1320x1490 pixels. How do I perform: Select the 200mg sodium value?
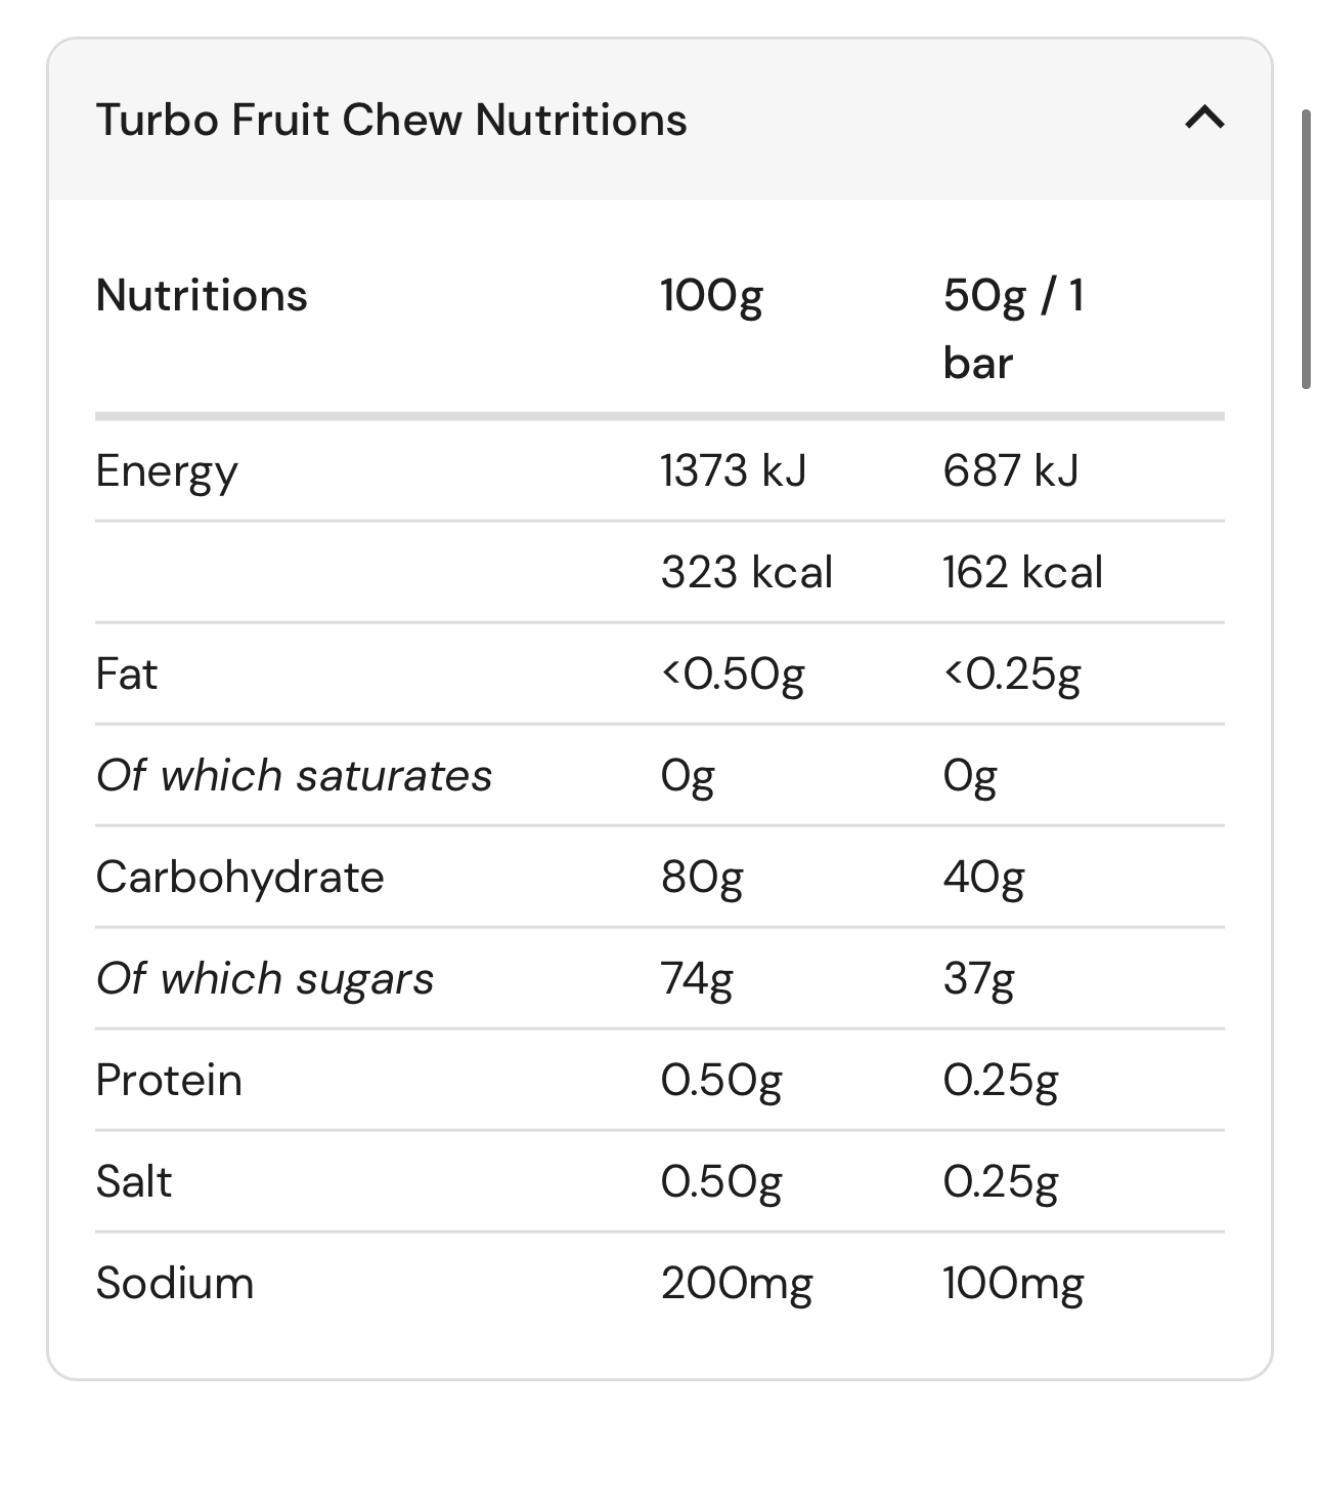click(x=736, y=1283)
